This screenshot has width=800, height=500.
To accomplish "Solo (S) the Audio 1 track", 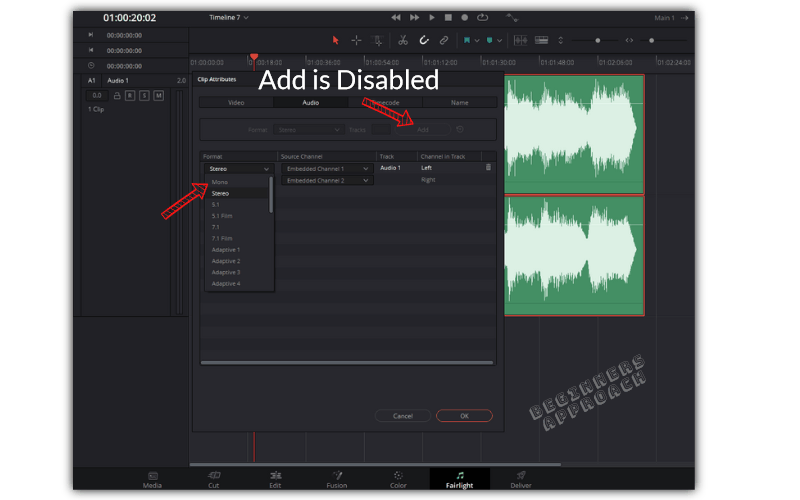I will pyautogui.click(x=144, y=95).
